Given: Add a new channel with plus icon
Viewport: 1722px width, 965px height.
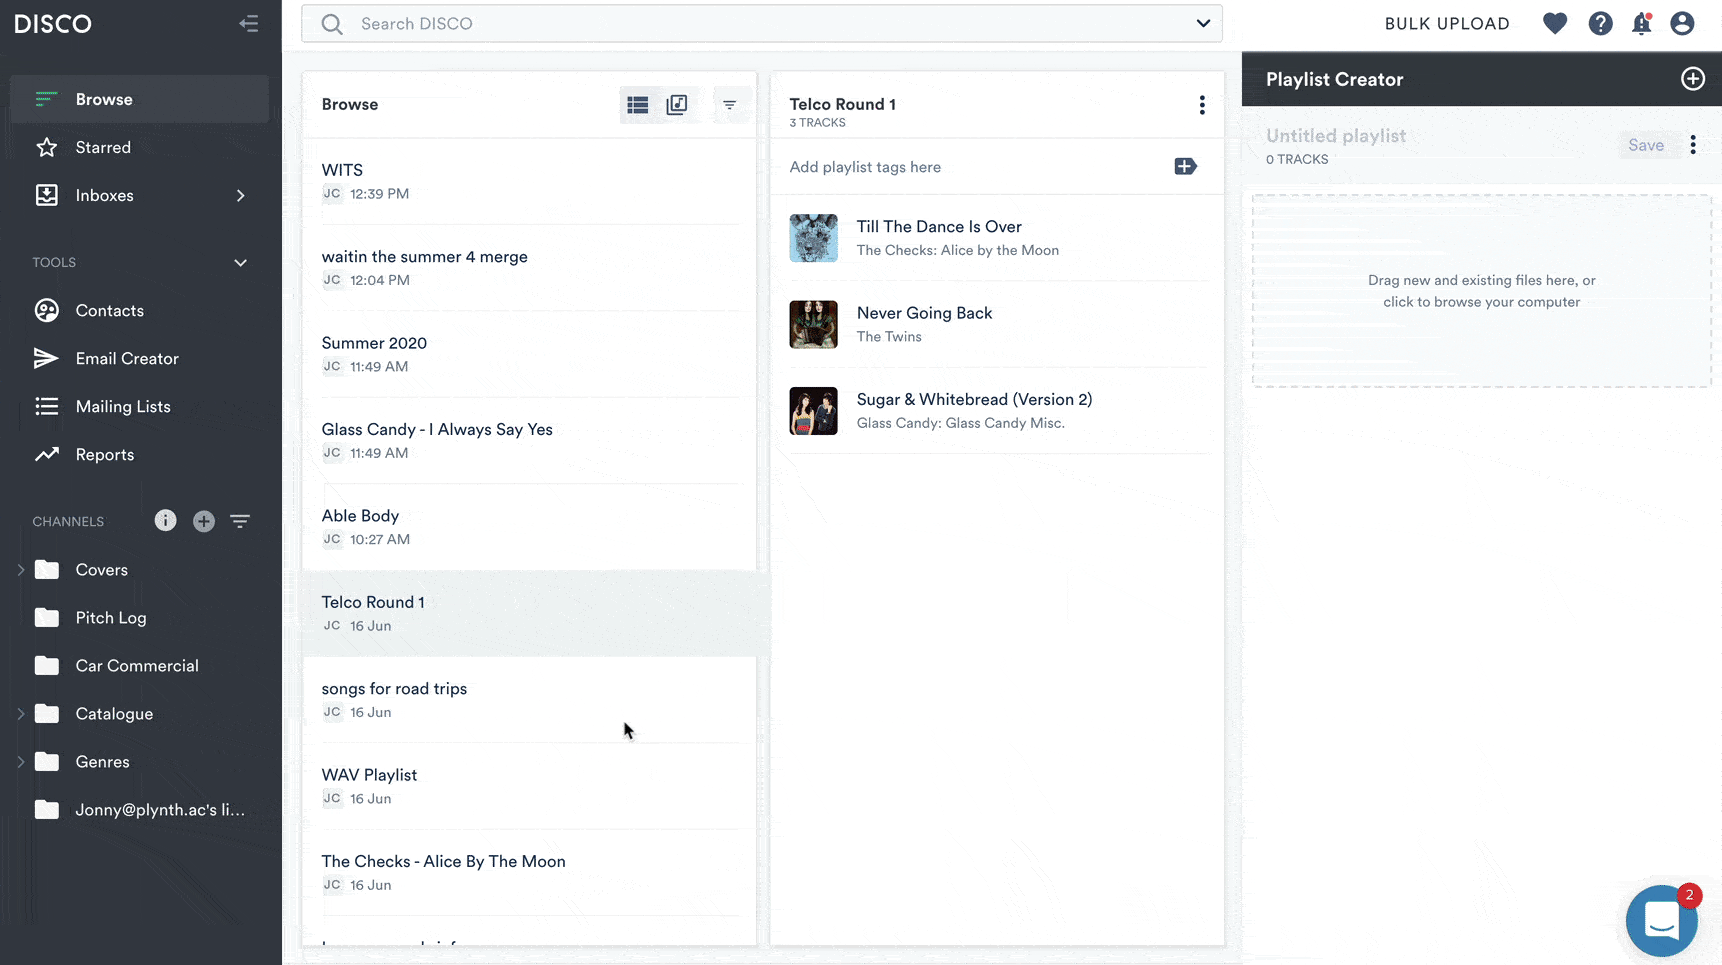Looking at the screenshot, I should [x=203, y=521].
